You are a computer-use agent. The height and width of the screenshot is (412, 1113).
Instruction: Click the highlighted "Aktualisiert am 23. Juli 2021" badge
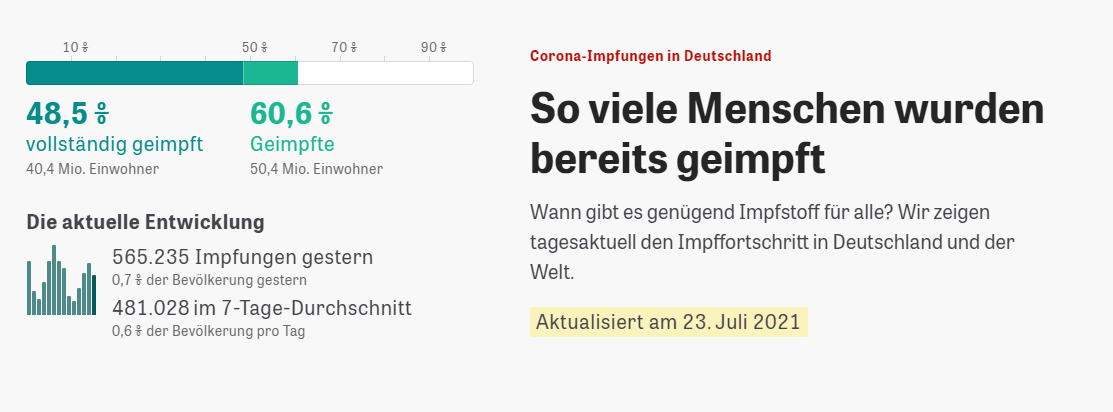point(668,322)
